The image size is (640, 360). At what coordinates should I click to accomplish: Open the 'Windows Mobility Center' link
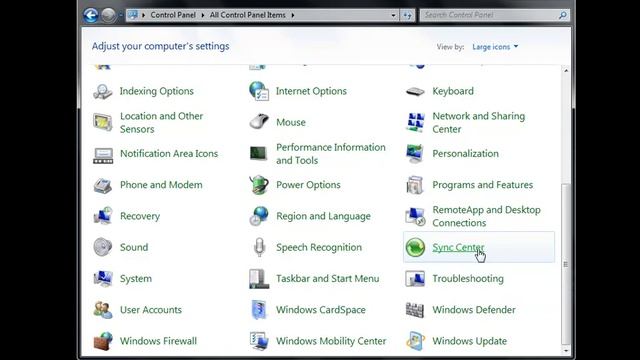pyautogui.click(x=331, y=341)
